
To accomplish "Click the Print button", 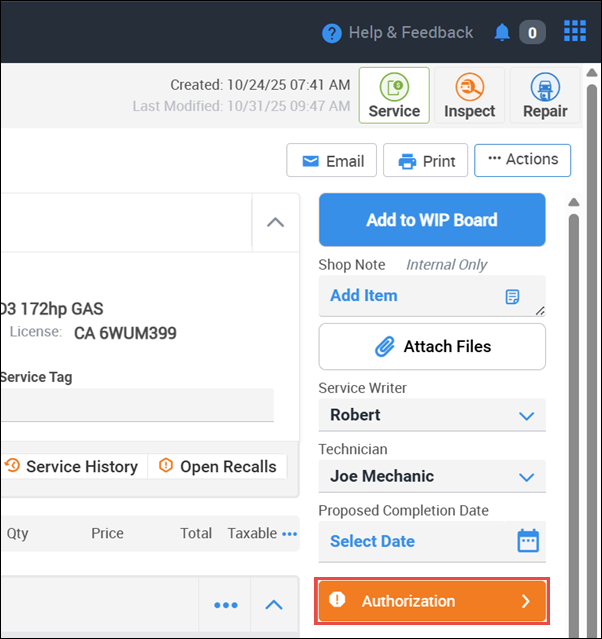I will point(426,161).
